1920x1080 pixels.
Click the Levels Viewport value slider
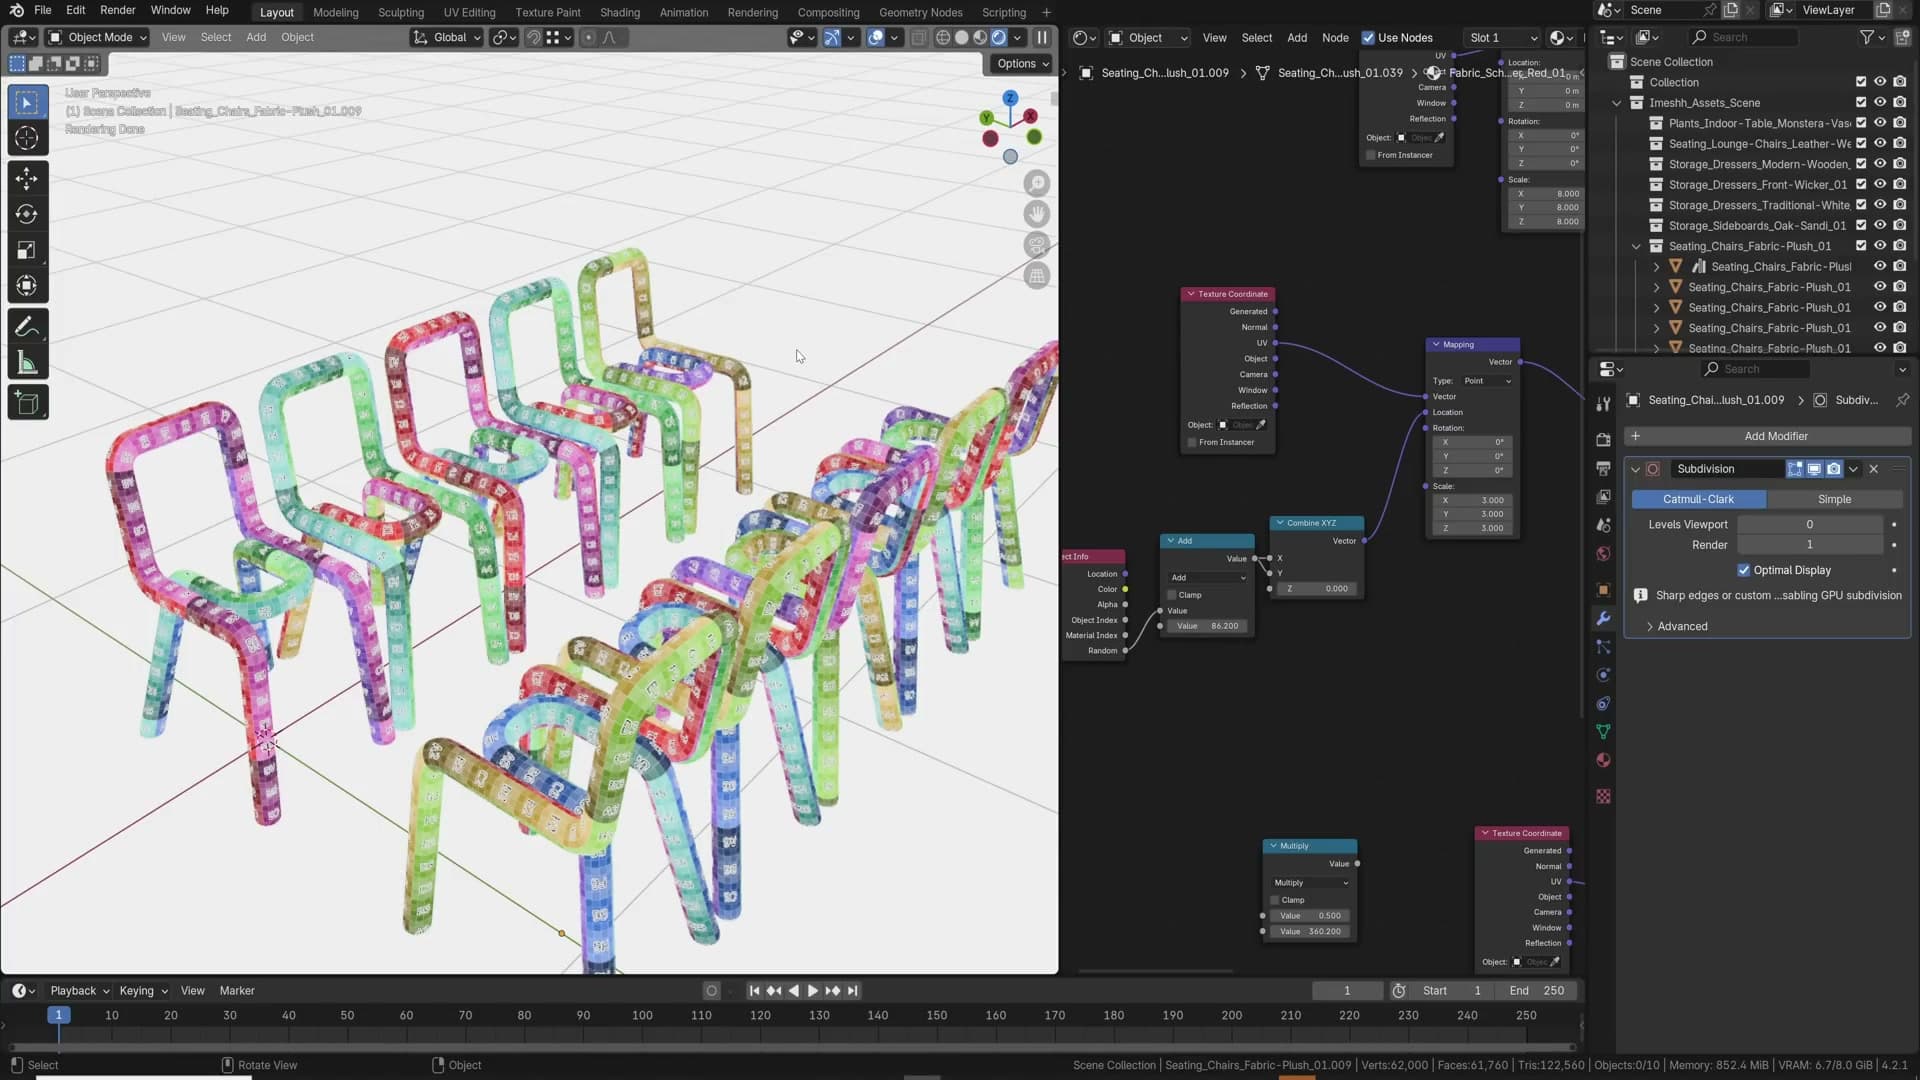pyautogui.click(x=1809, y=524)
